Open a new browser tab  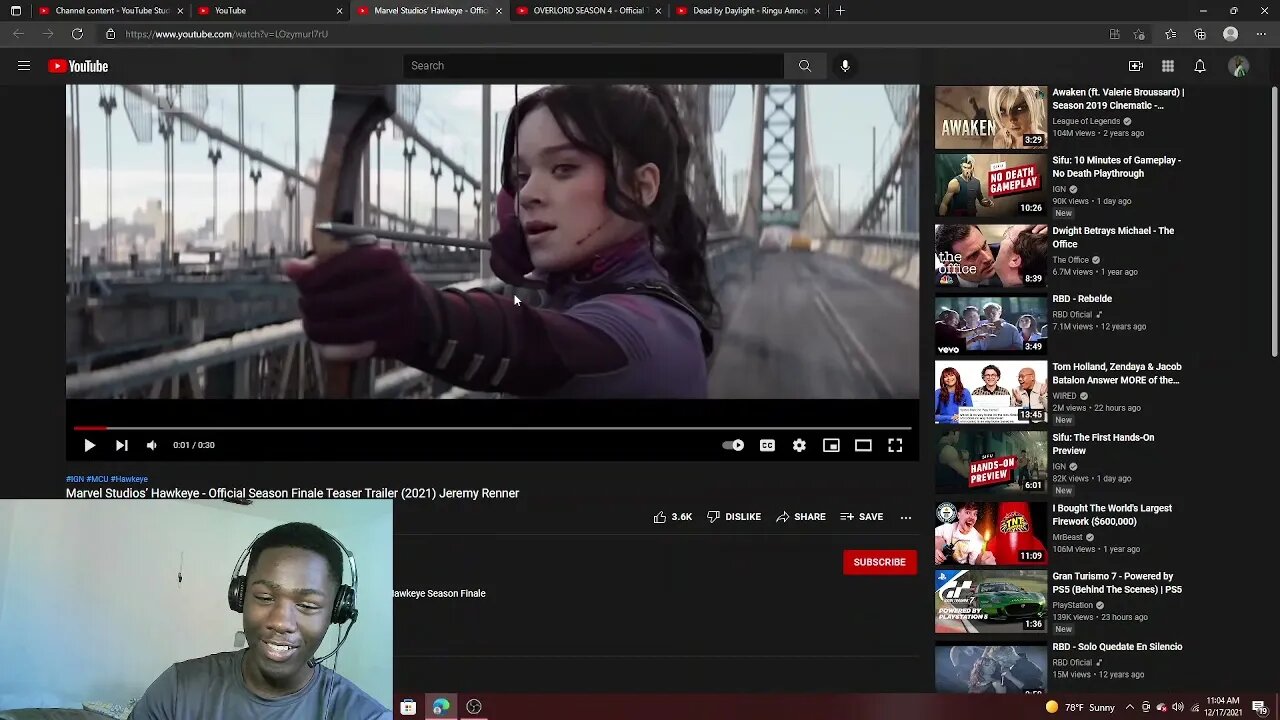coord(840,10)
